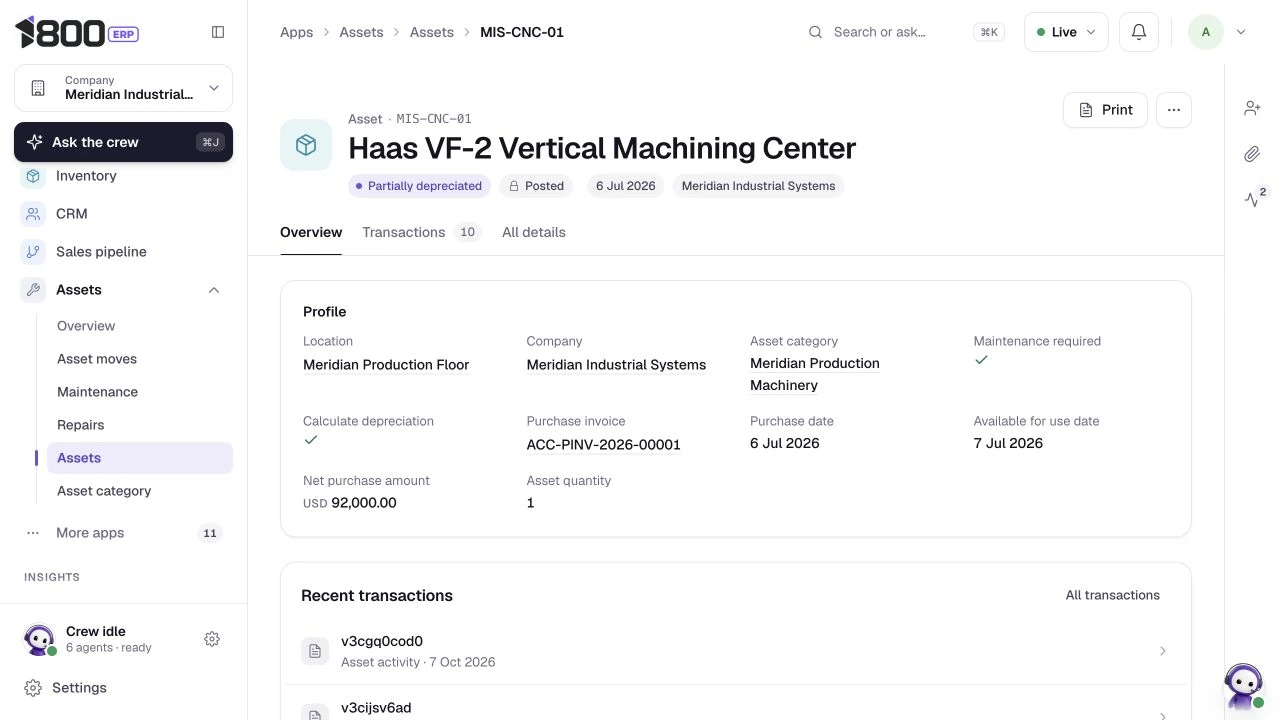Open transaction v3cgq0cod0
Image resolution: width=1280 pixels, height=720 pixels.
coord(735,651)
